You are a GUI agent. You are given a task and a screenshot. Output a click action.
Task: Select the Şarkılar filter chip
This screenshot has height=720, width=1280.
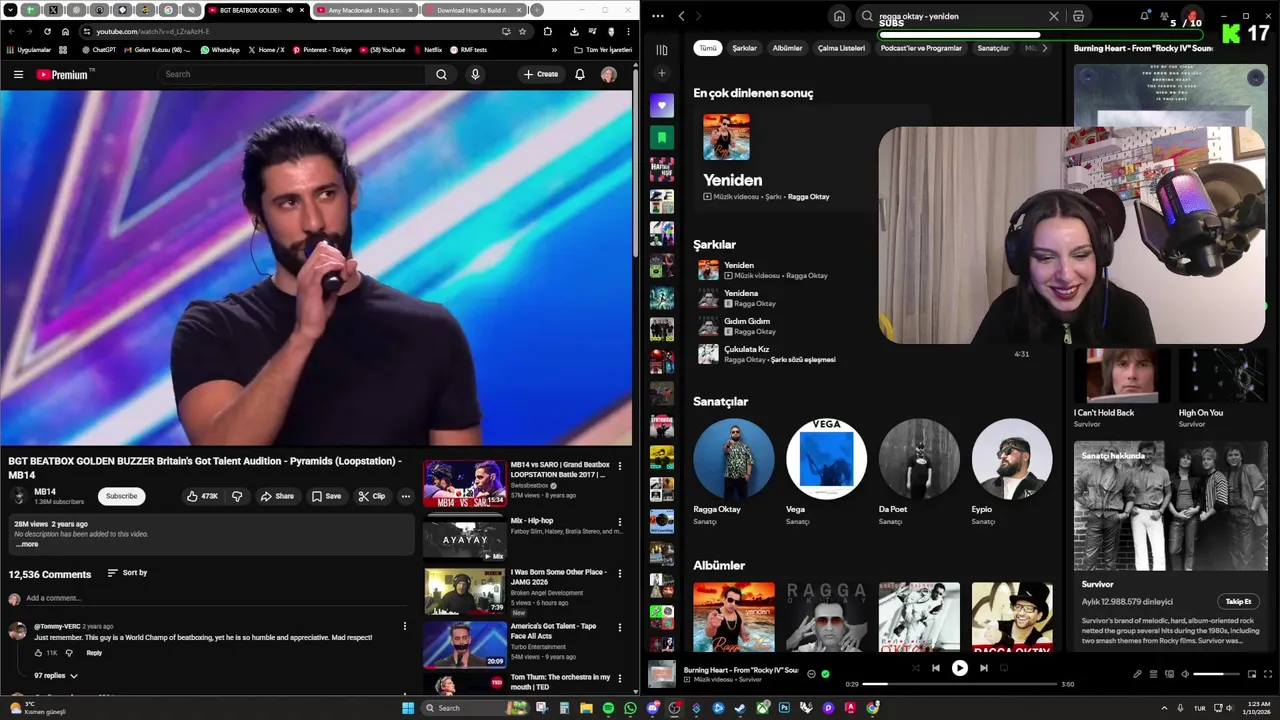pos(744,48)
